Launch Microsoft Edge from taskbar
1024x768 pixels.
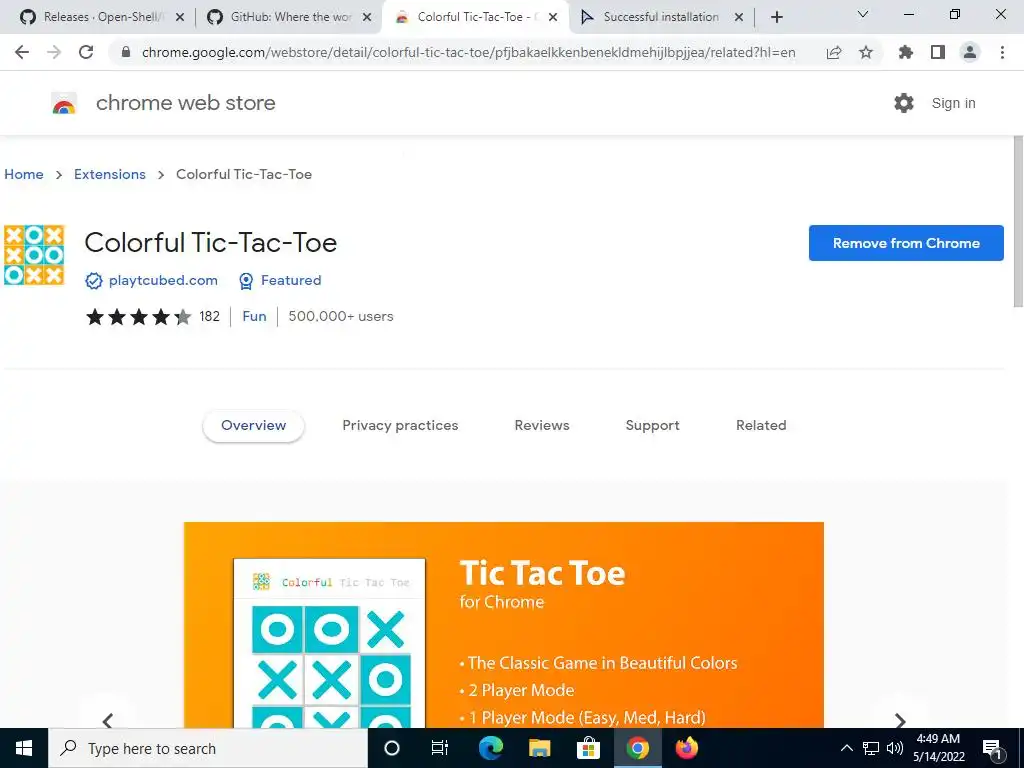[x=490, y=748]
